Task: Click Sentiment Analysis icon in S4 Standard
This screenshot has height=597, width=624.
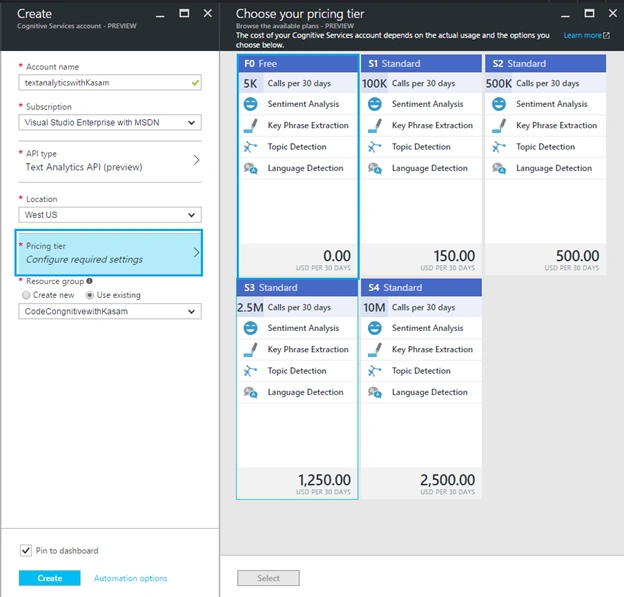Action: pos(374,328)
